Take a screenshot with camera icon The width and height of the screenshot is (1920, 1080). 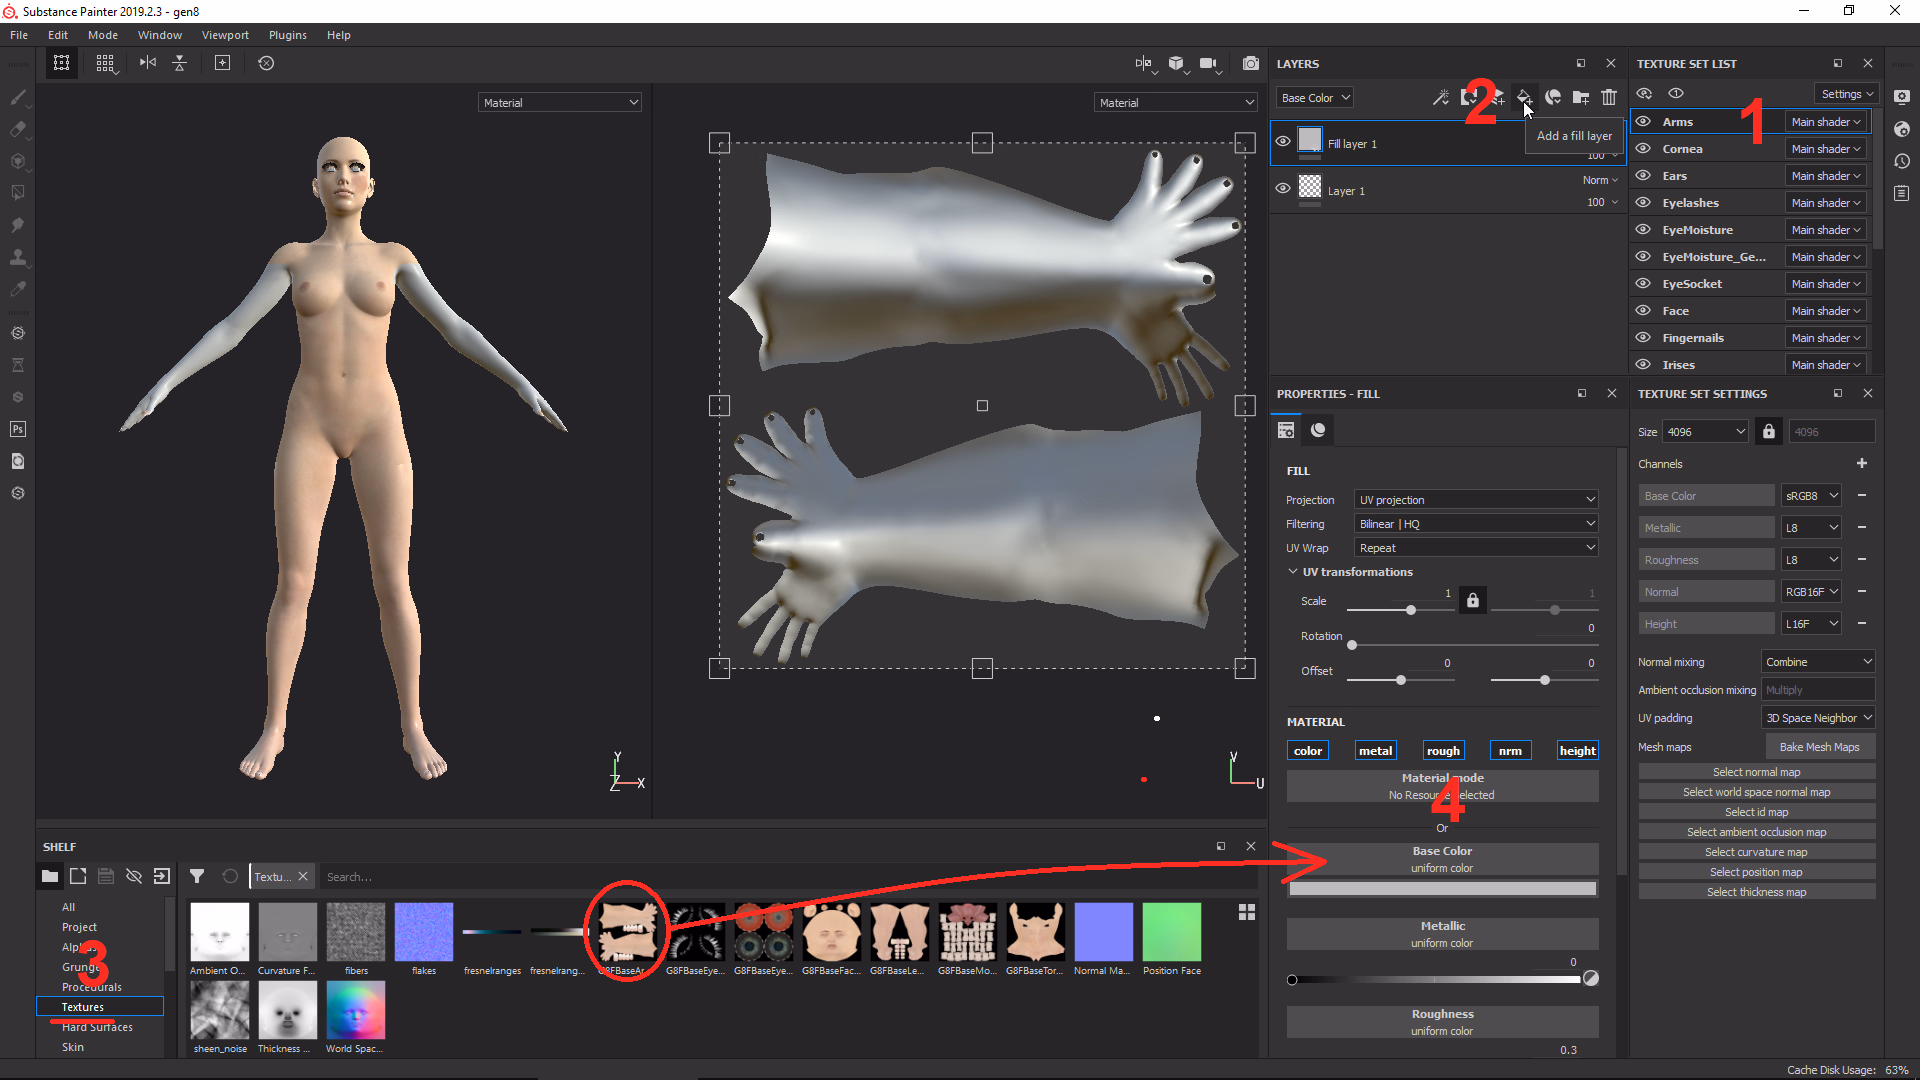[1251, 63]
